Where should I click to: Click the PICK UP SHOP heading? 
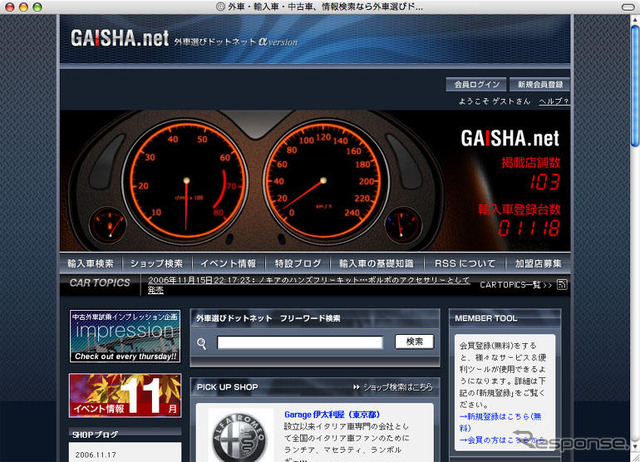click(227, 387)
